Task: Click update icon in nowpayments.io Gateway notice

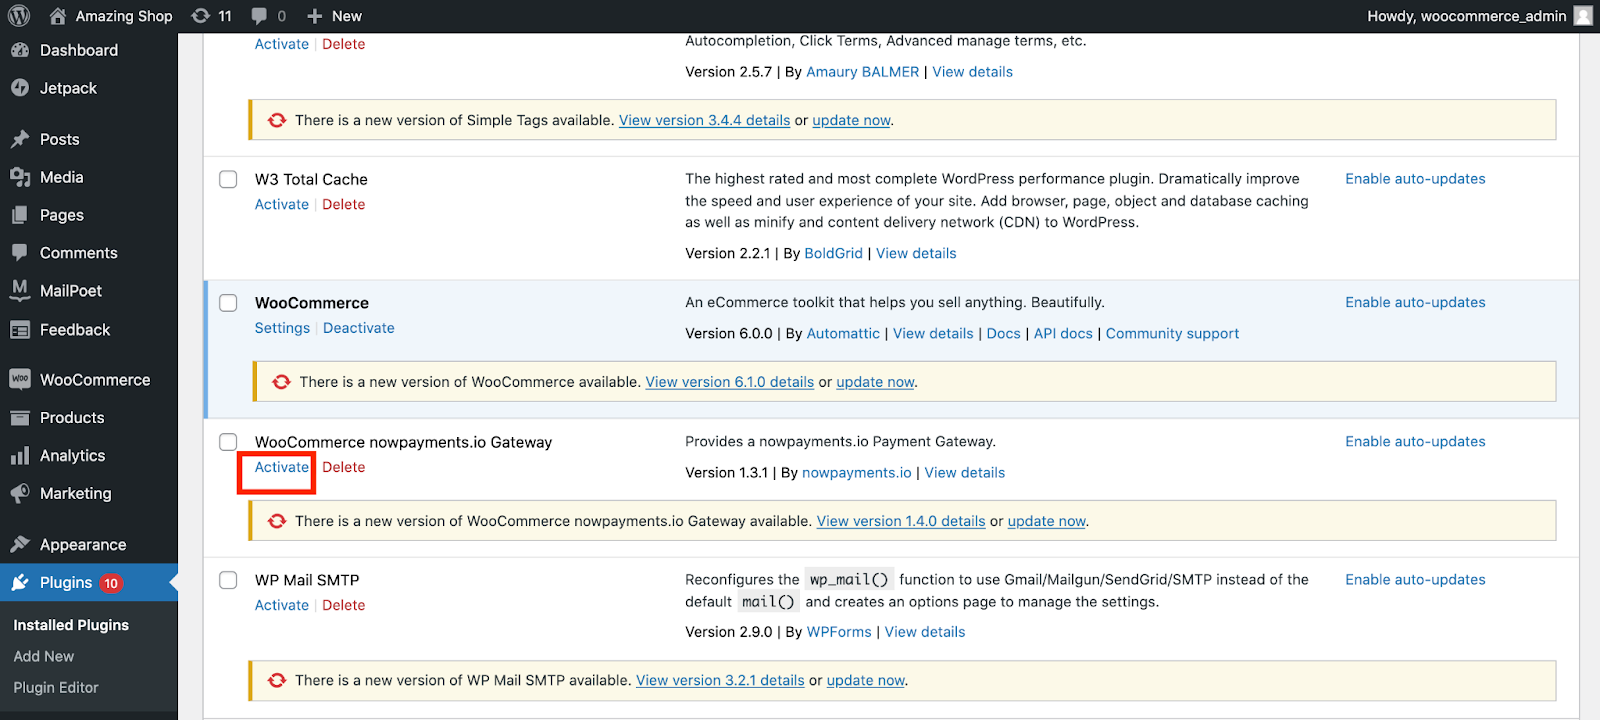Action: pos(277,521)
